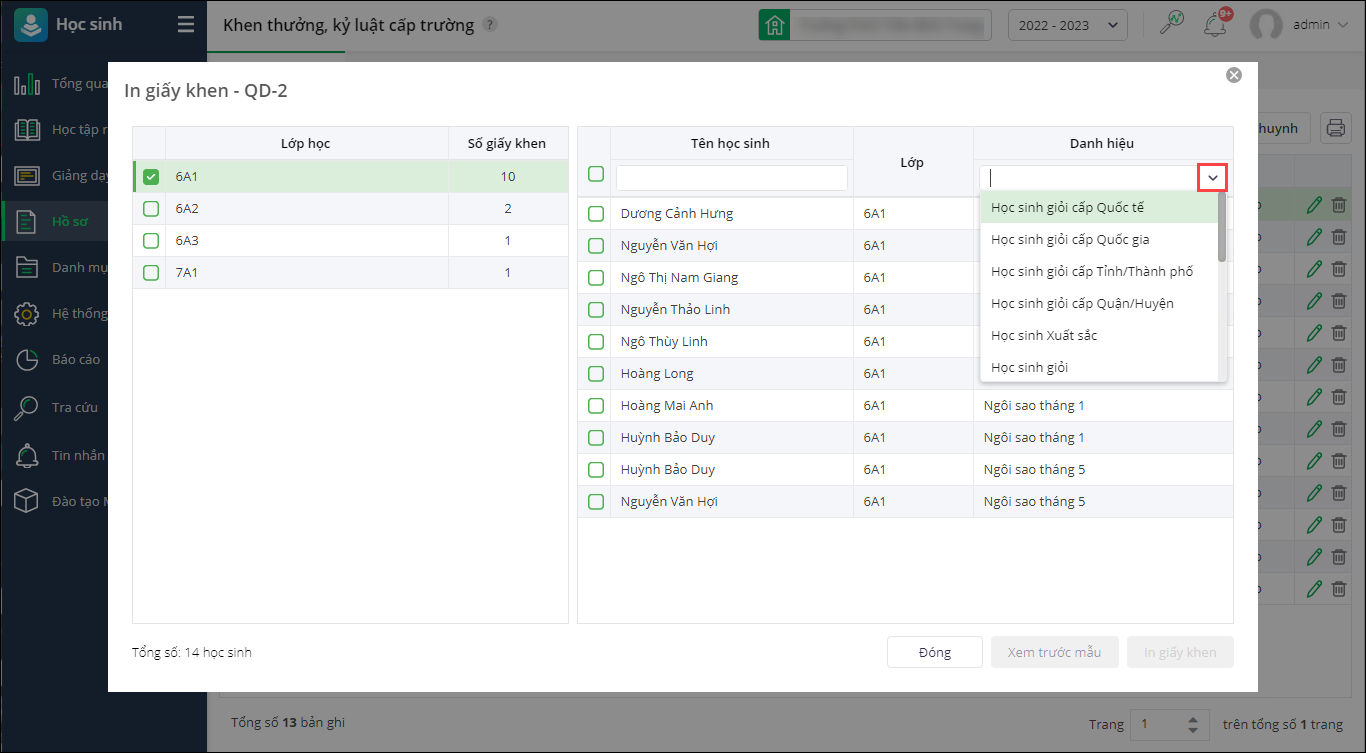Viewport: 1366px width, 753px height.
Task: Click the Đóng button
Action: coord(934,652)
